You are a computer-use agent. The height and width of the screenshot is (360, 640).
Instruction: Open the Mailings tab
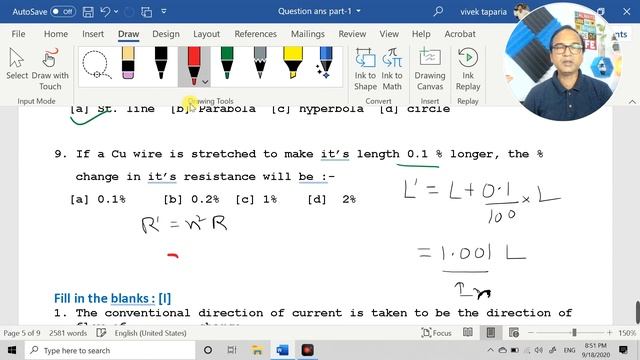coord(308,34)
